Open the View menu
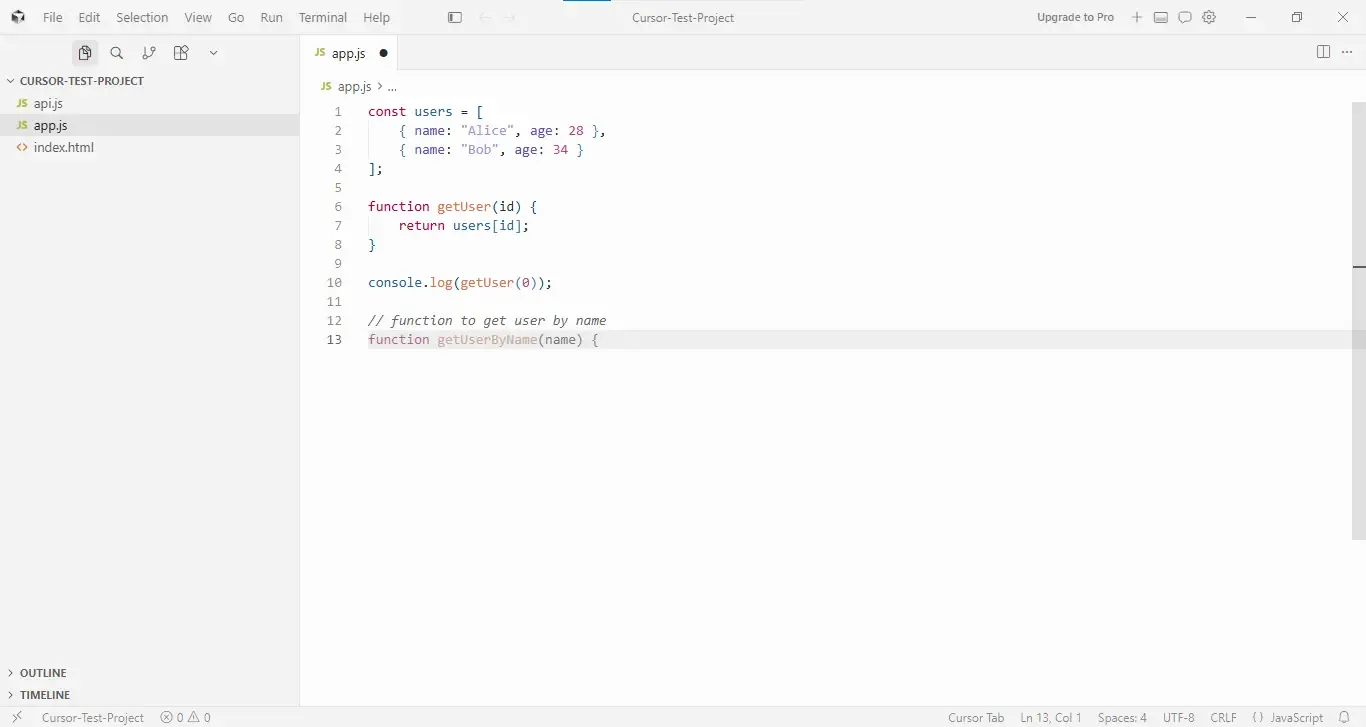The width and height of the screenshot is (1366, 727). [x=198, y=17]
